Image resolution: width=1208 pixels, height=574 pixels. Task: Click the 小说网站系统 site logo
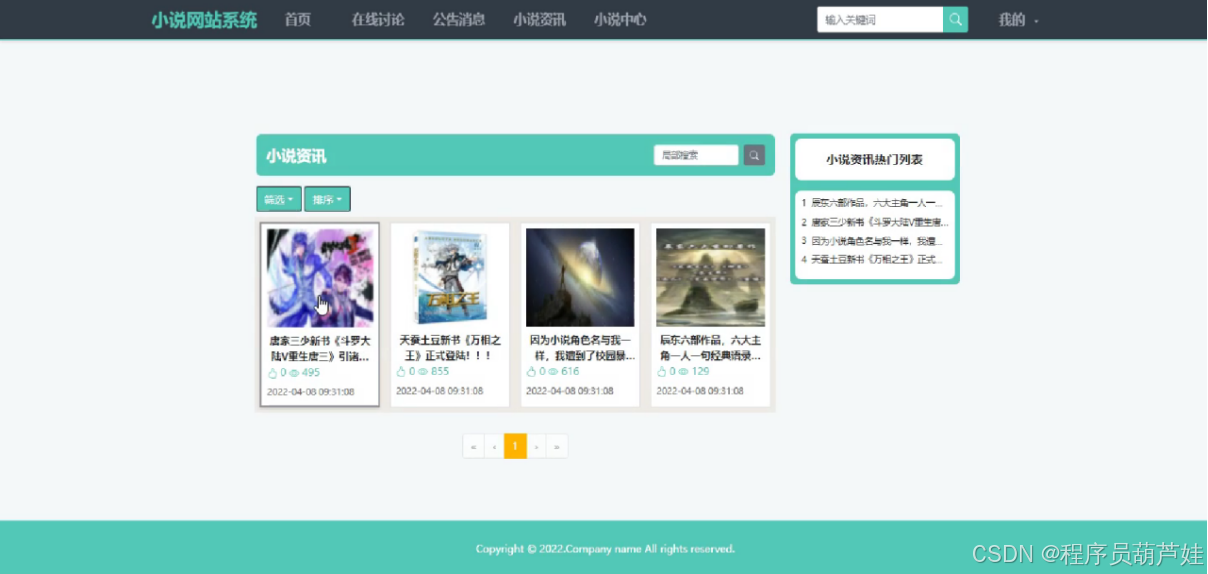pos(204,20)
